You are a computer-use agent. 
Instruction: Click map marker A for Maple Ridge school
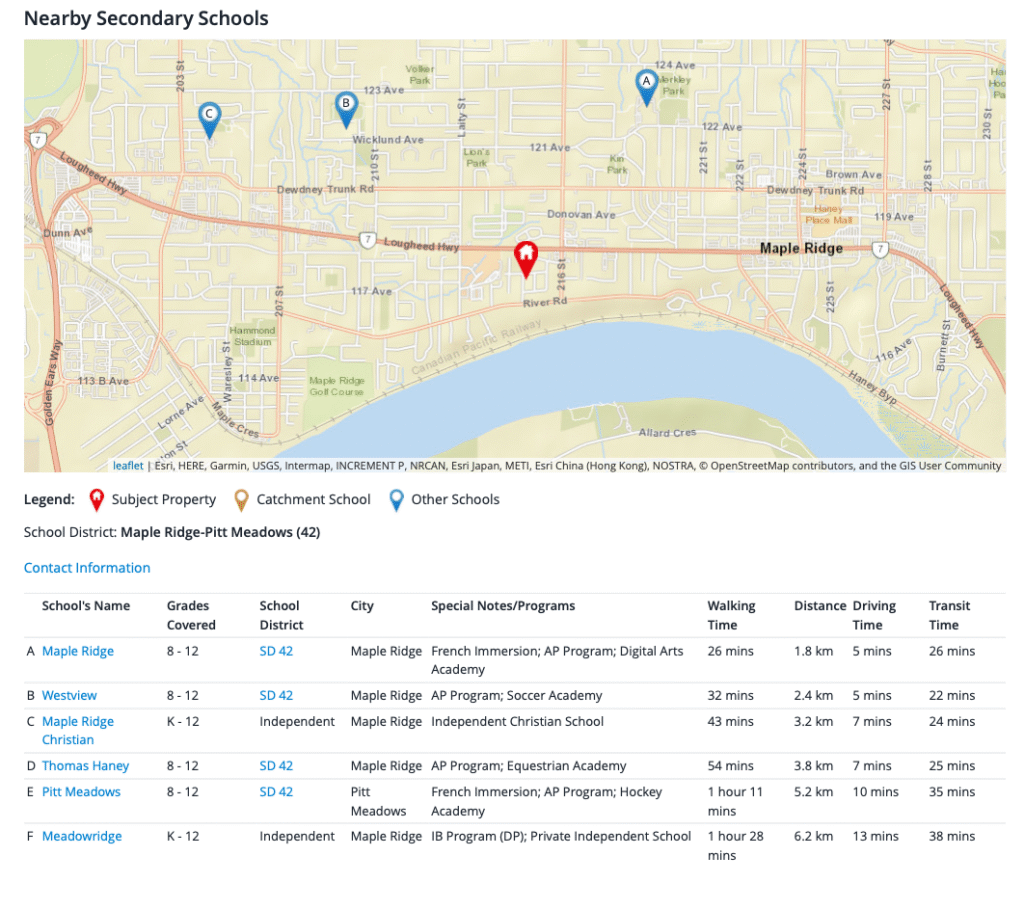pos(646,88)
